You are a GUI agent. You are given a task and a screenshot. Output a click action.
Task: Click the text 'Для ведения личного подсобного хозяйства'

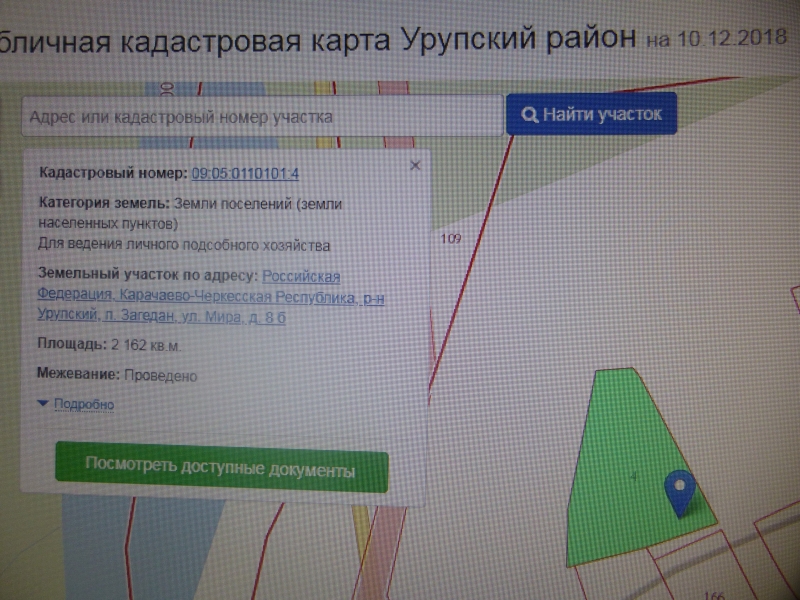pos(184,245)
